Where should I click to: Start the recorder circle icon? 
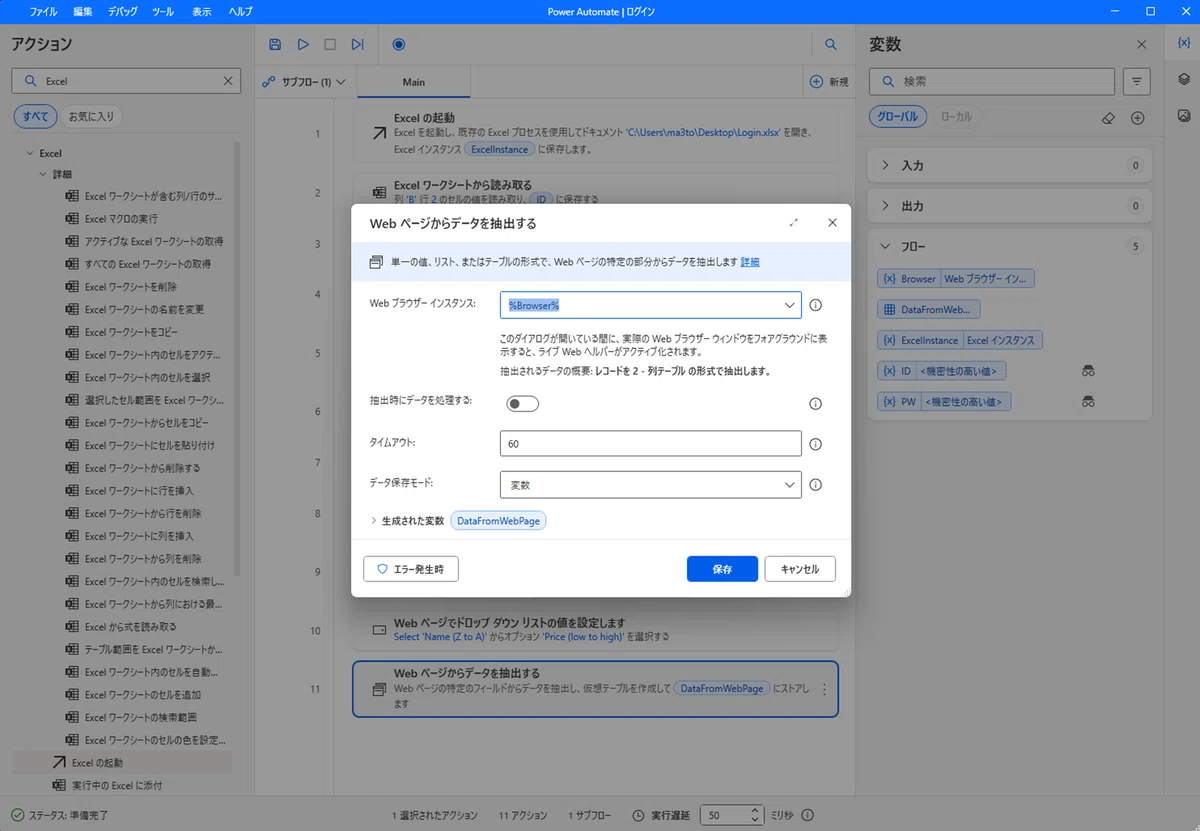click(399, 44)
